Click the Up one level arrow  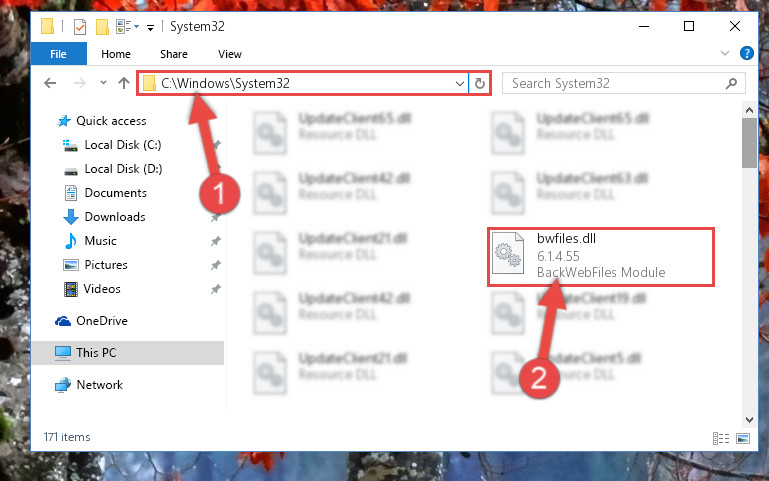[x=124, y=83]
